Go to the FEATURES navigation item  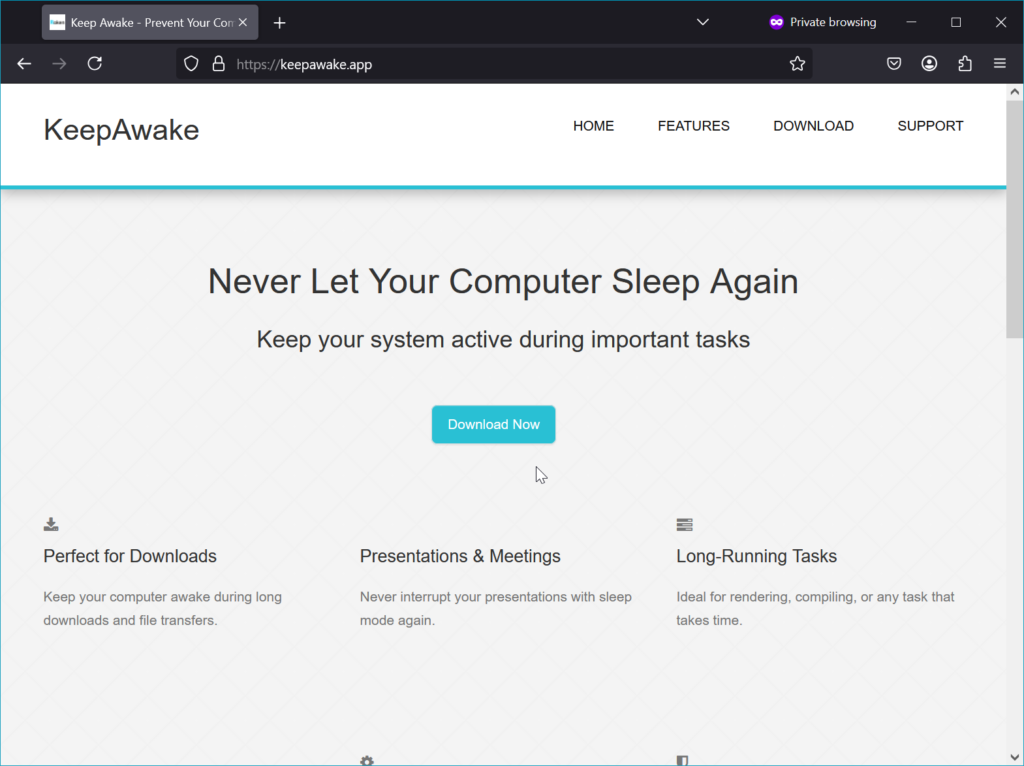tap(693, 126)
